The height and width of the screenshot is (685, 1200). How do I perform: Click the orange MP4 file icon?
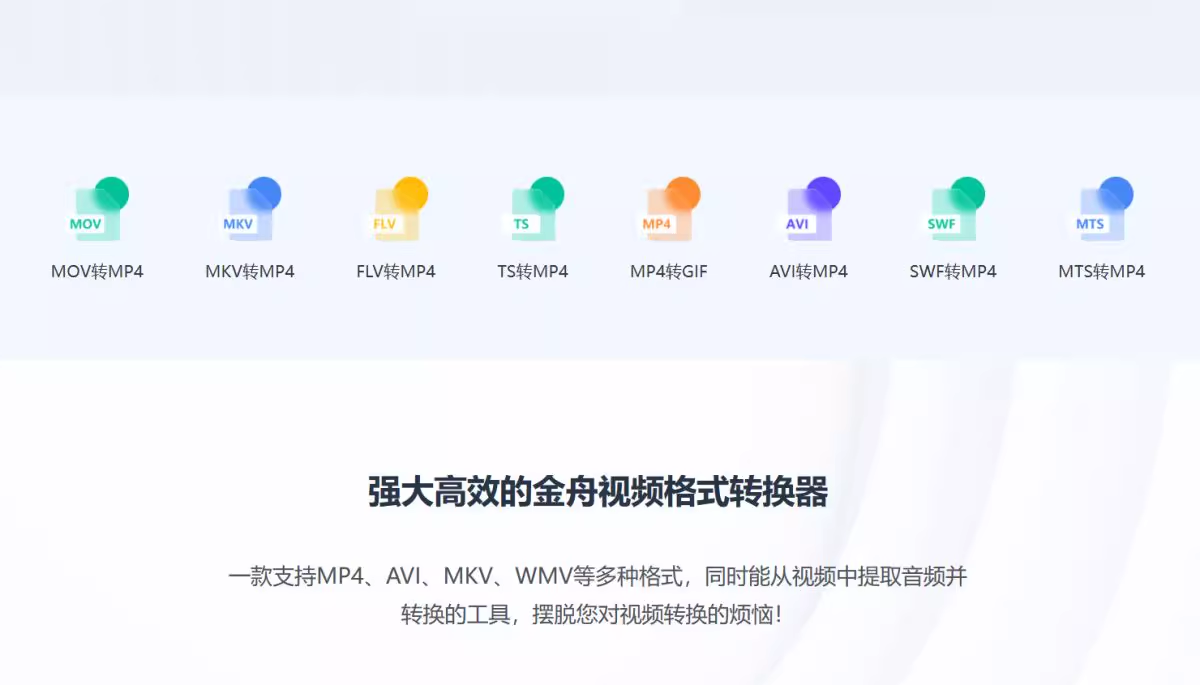click(669, 209)
